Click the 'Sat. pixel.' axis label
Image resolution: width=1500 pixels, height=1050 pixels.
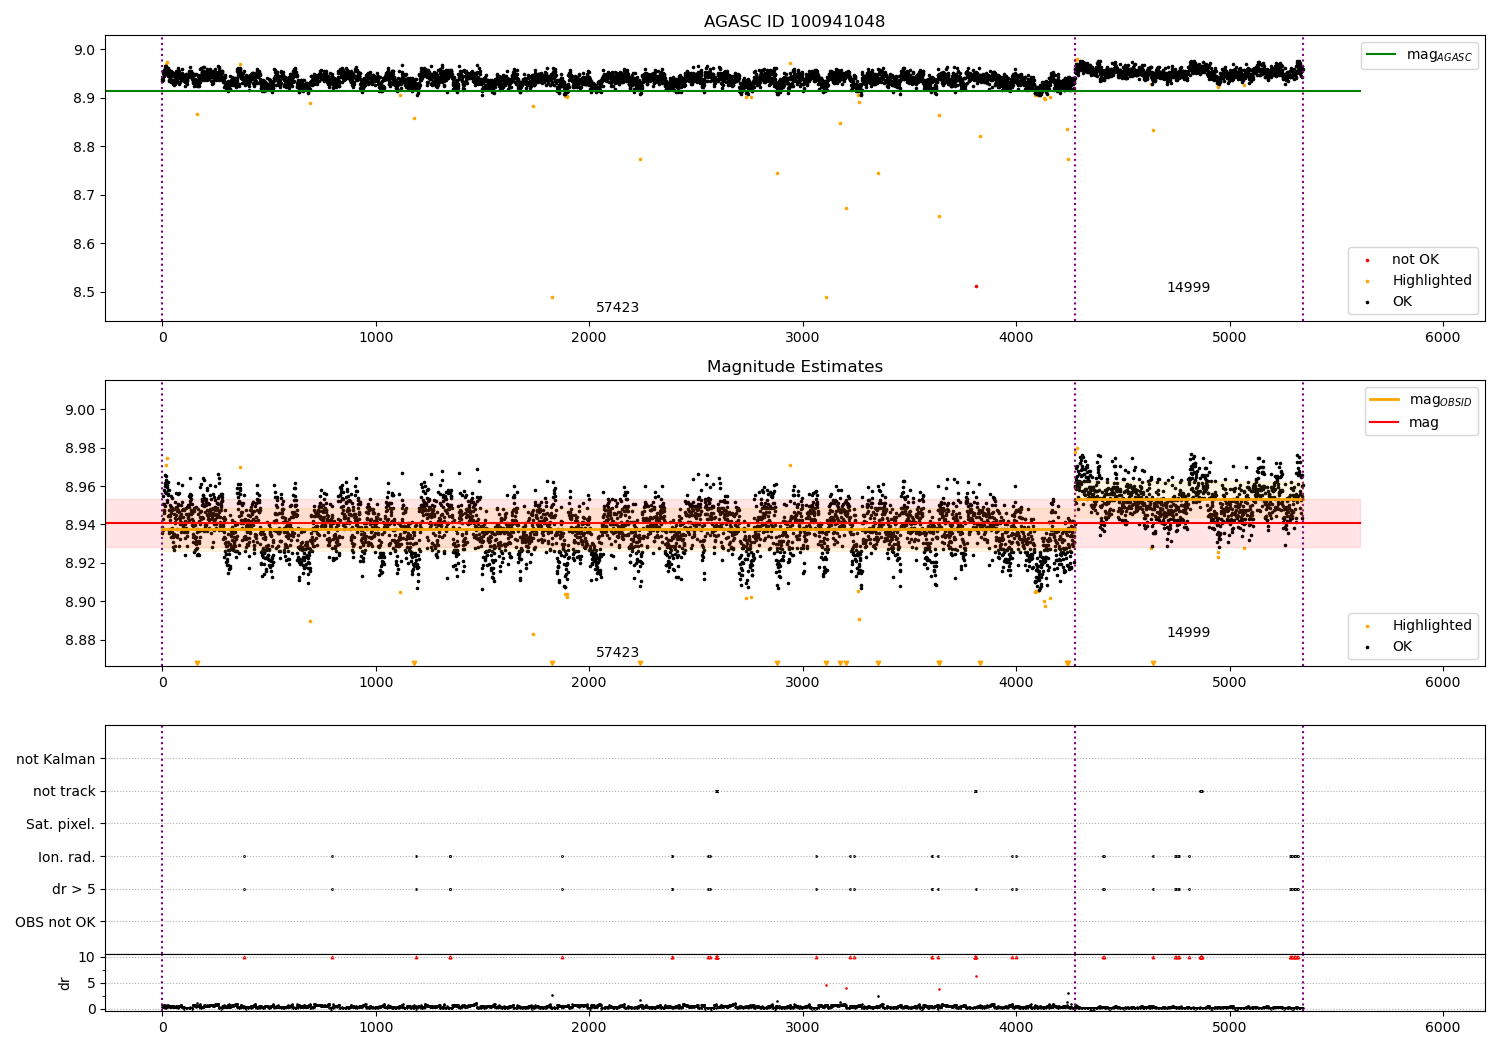[x=61, y=825]
